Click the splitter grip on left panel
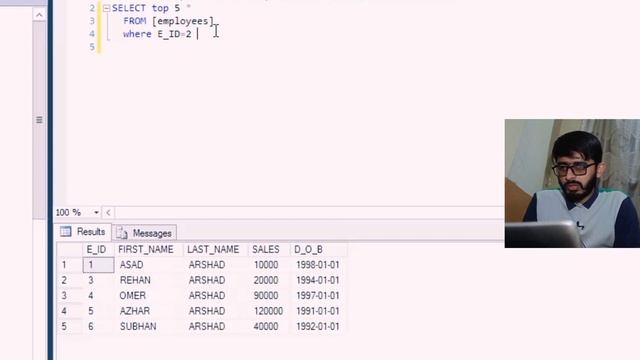This screenshot has height=360, width=640. click(x=39, y=120)
